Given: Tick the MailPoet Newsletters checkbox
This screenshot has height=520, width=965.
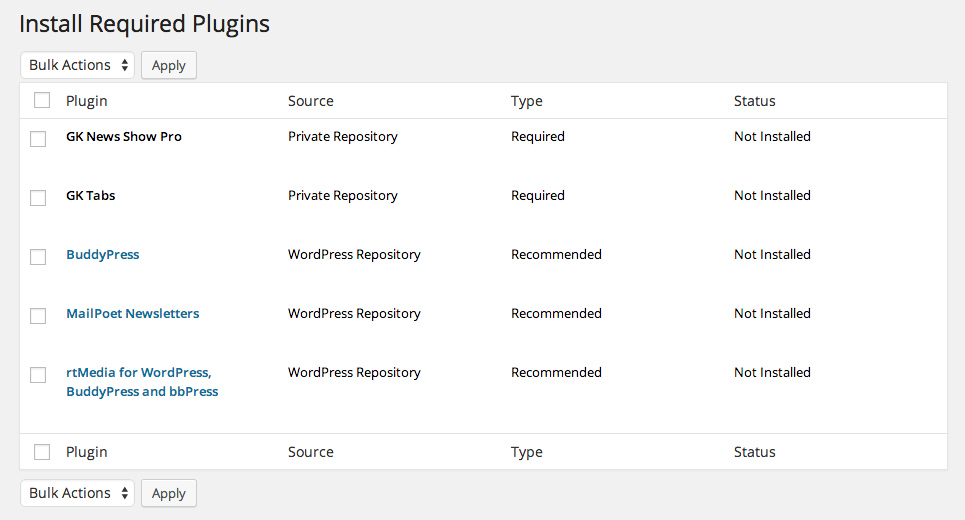Looking at the screenshot, I should (38, 316).
